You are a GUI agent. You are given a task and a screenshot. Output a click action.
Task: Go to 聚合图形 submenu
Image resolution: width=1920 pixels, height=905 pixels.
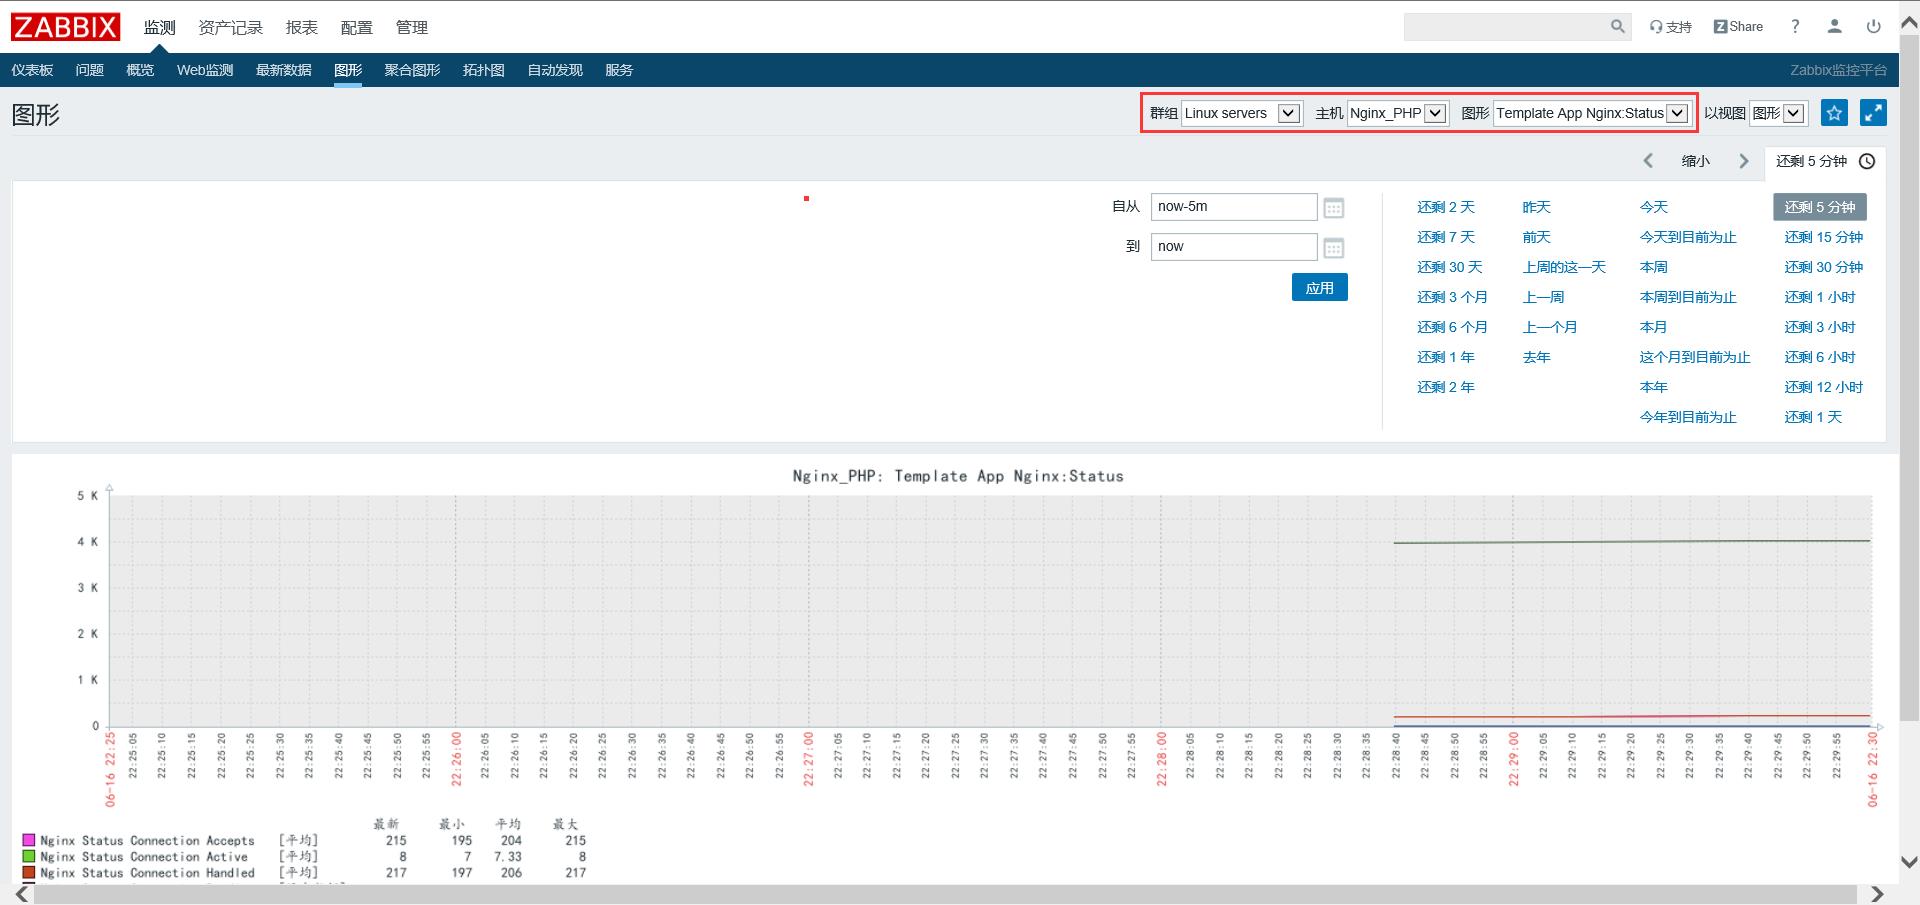[x=412, y=70]
